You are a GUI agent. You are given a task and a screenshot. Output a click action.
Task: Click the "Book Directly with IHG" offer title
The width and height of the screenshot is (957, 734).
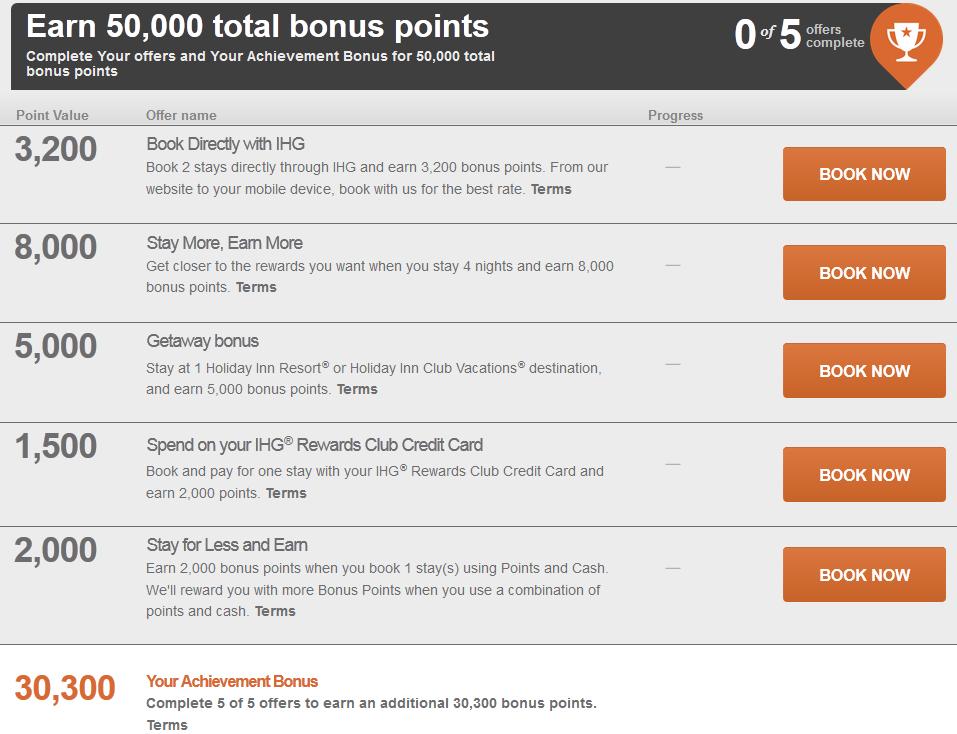coord(225,144)
